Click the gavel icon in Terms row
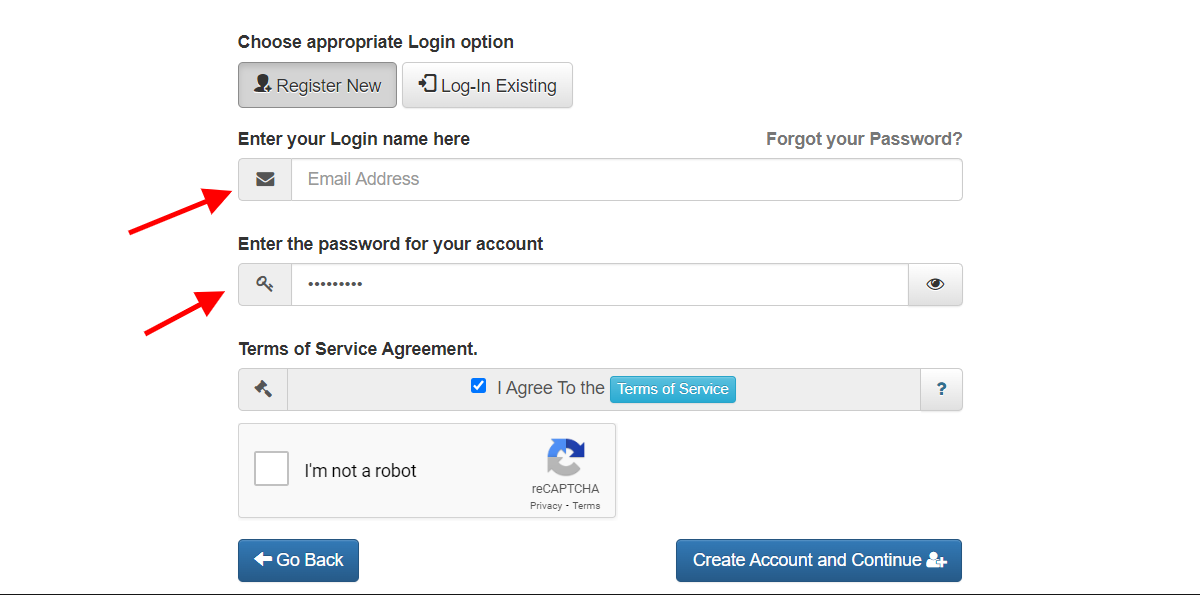The width and height of the screenshot is (1200, 595). (263, 389)
